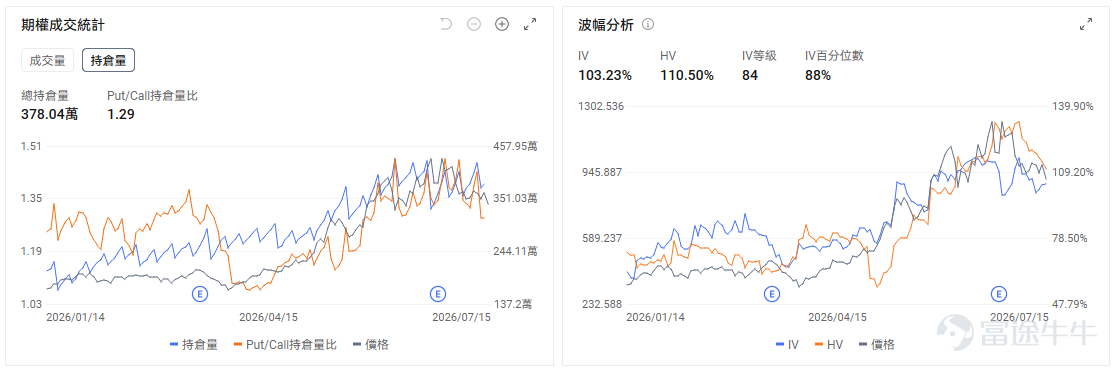
Task: Toggle the 價格 legend in volatility chart
Action: [876, 345]
